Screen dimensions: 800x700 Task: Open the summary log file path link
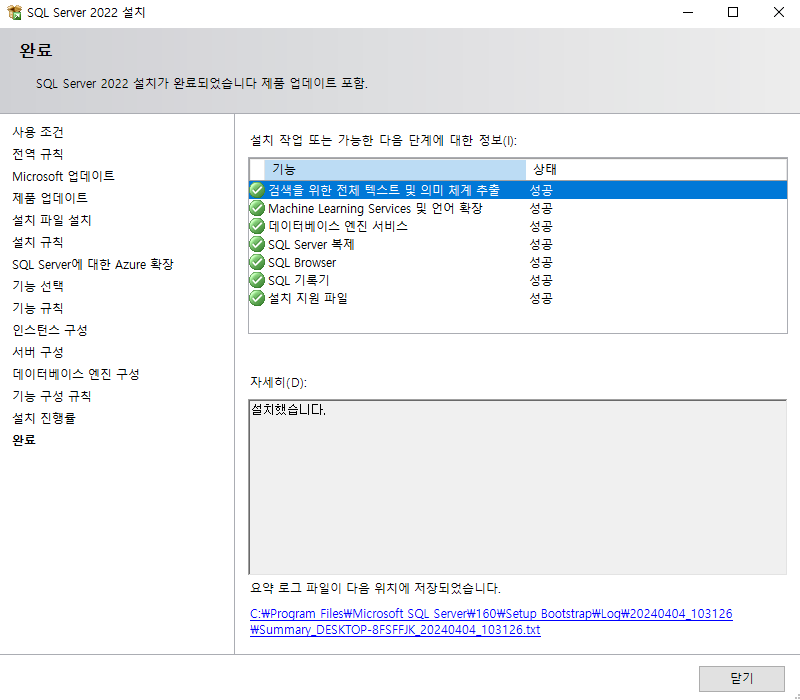tap(491, 621)
